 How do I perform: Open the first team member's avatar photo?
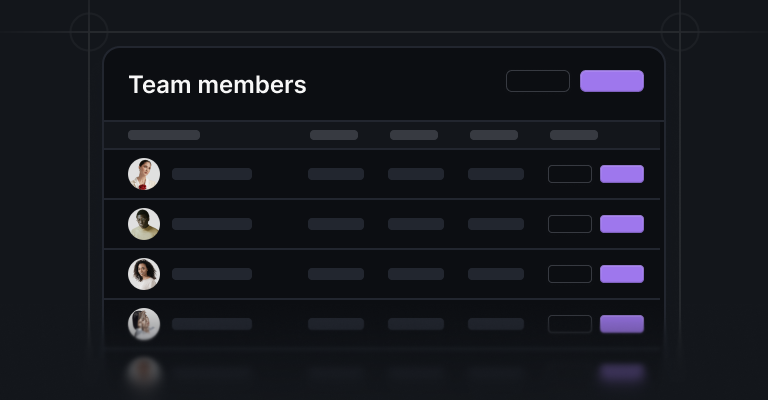tap(144, 174)
